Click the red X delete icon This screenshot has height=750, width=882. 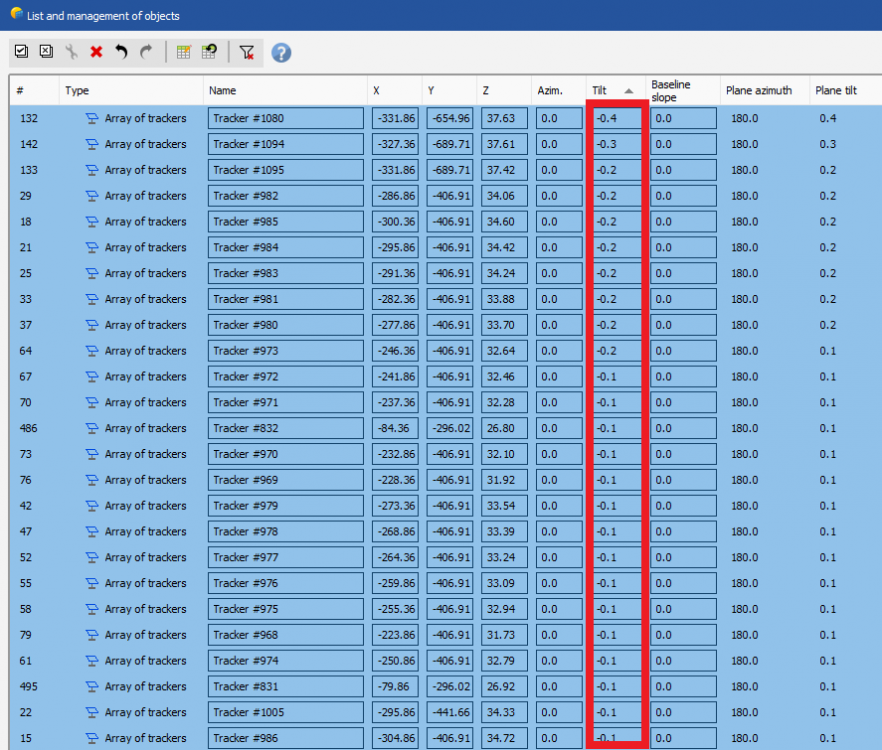pyautogui.click(x=96, y=52)
